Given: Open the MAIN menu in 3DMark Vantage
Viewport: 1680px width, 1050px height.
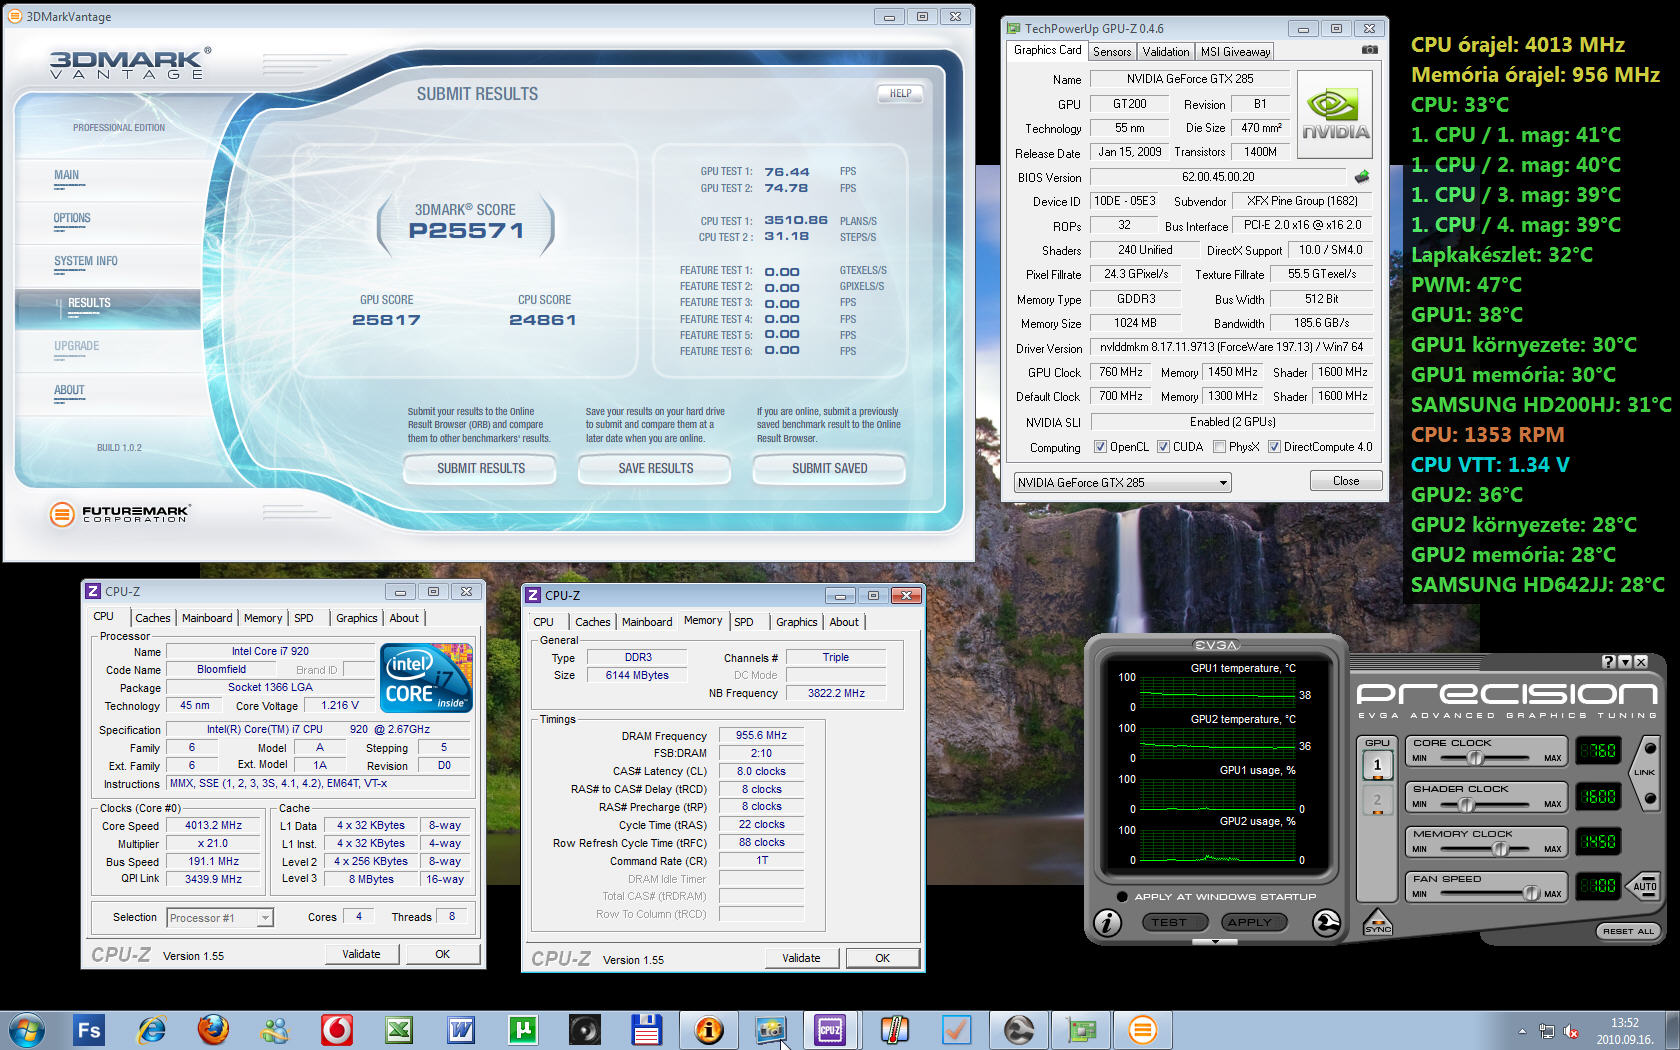Looking at the screenshot, I should click(x=66, y=175).
